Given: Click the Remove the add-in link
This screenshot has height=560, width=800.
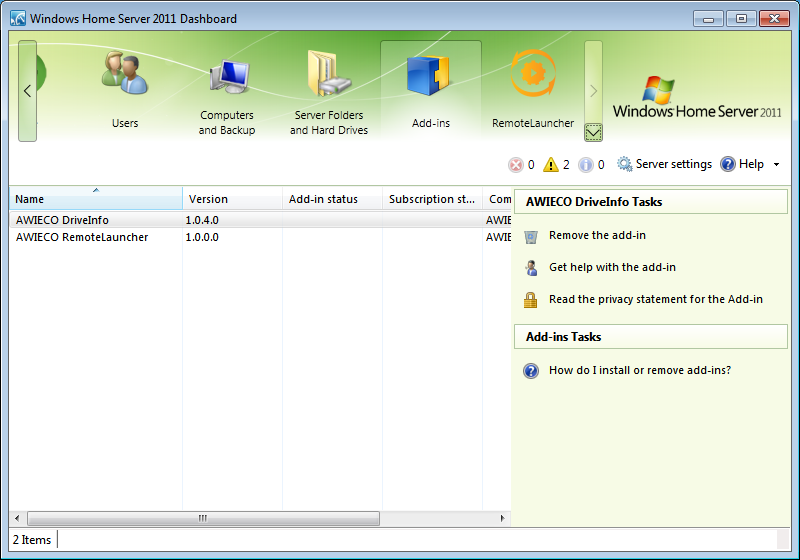Looking at the screenshot, I should coord(597,235).
